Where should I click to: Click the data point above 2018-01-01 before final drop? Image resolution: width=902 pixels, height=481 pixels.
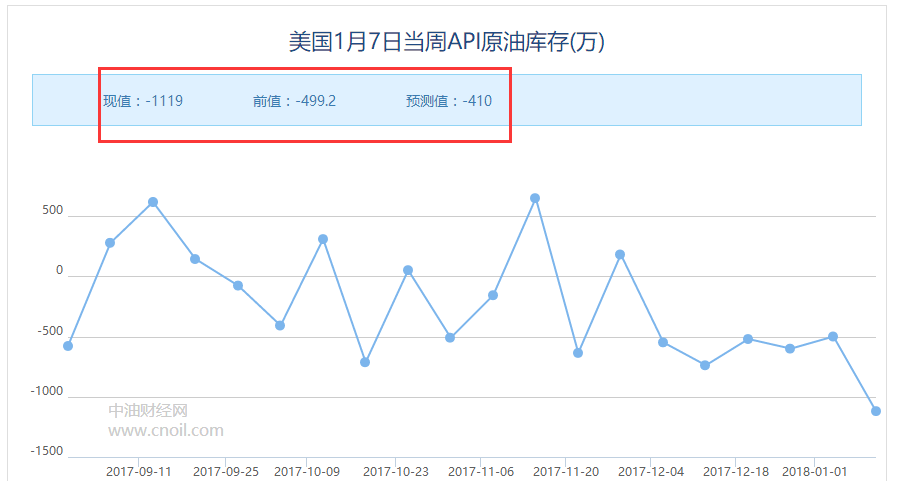833,337
